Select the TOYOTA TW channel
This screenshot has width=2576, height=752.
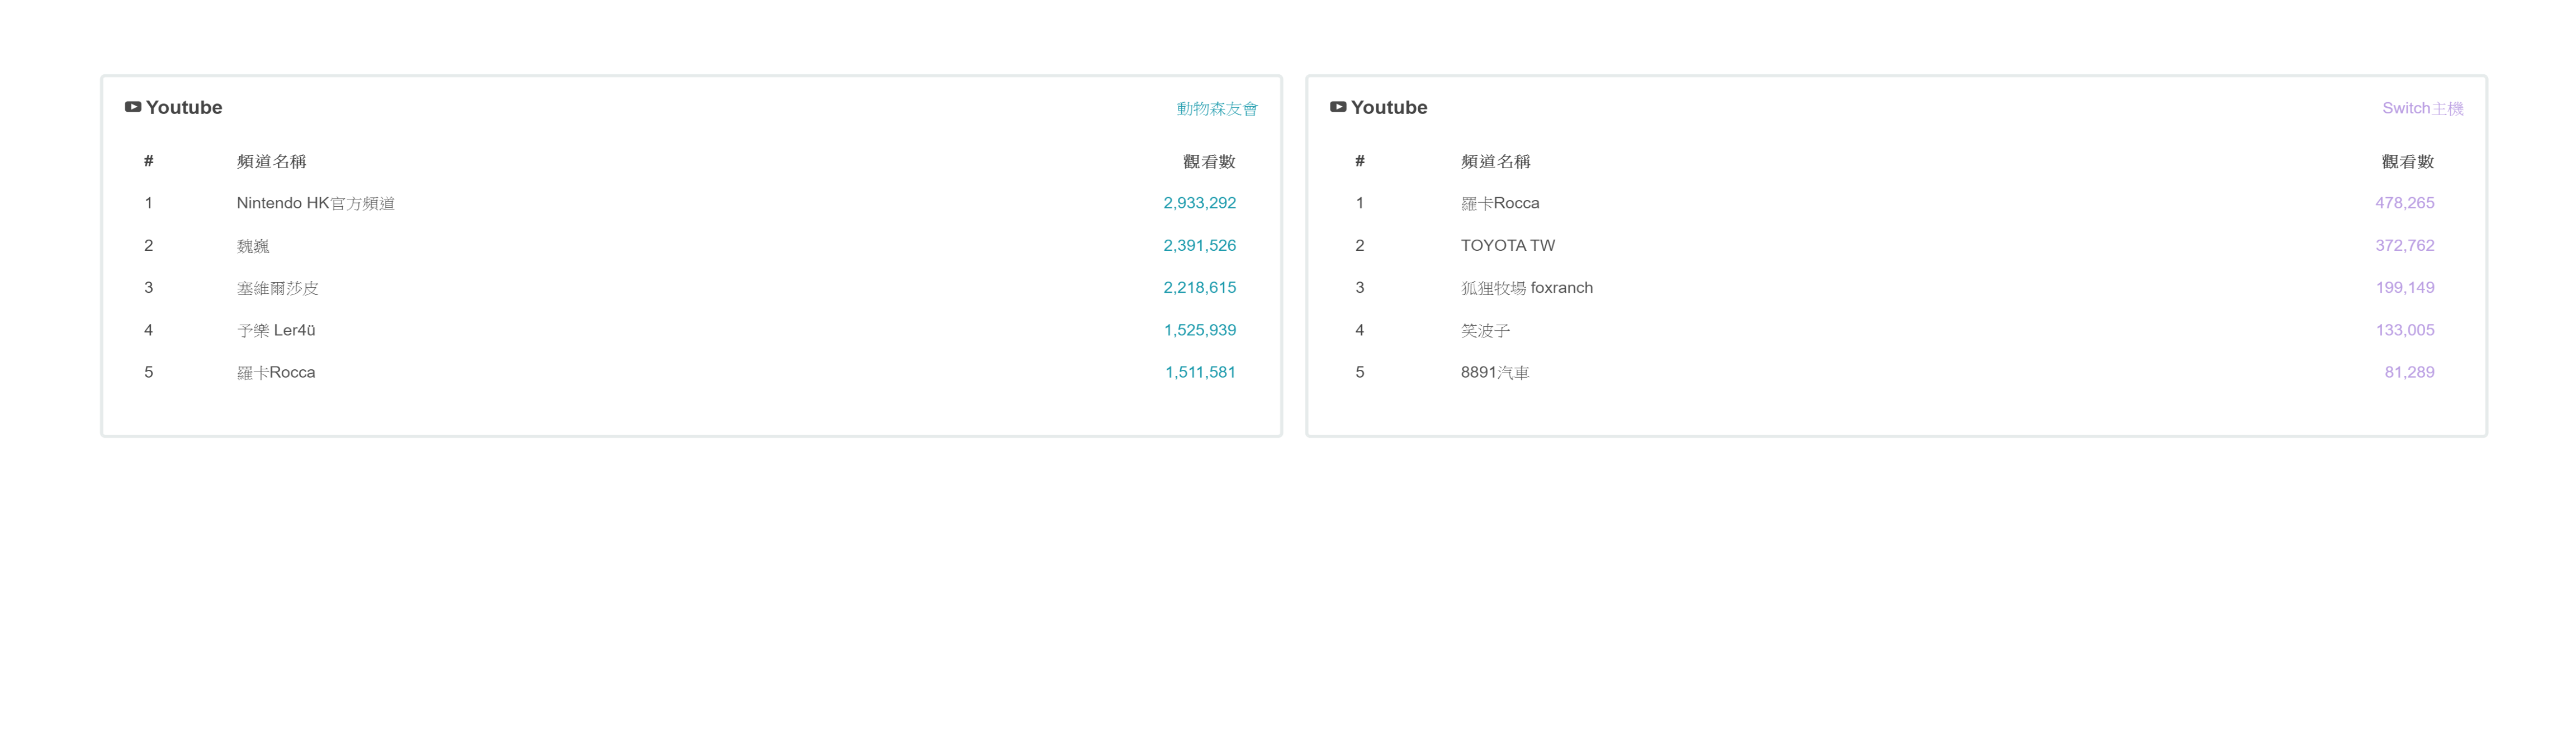click(x=1507, y=245)
